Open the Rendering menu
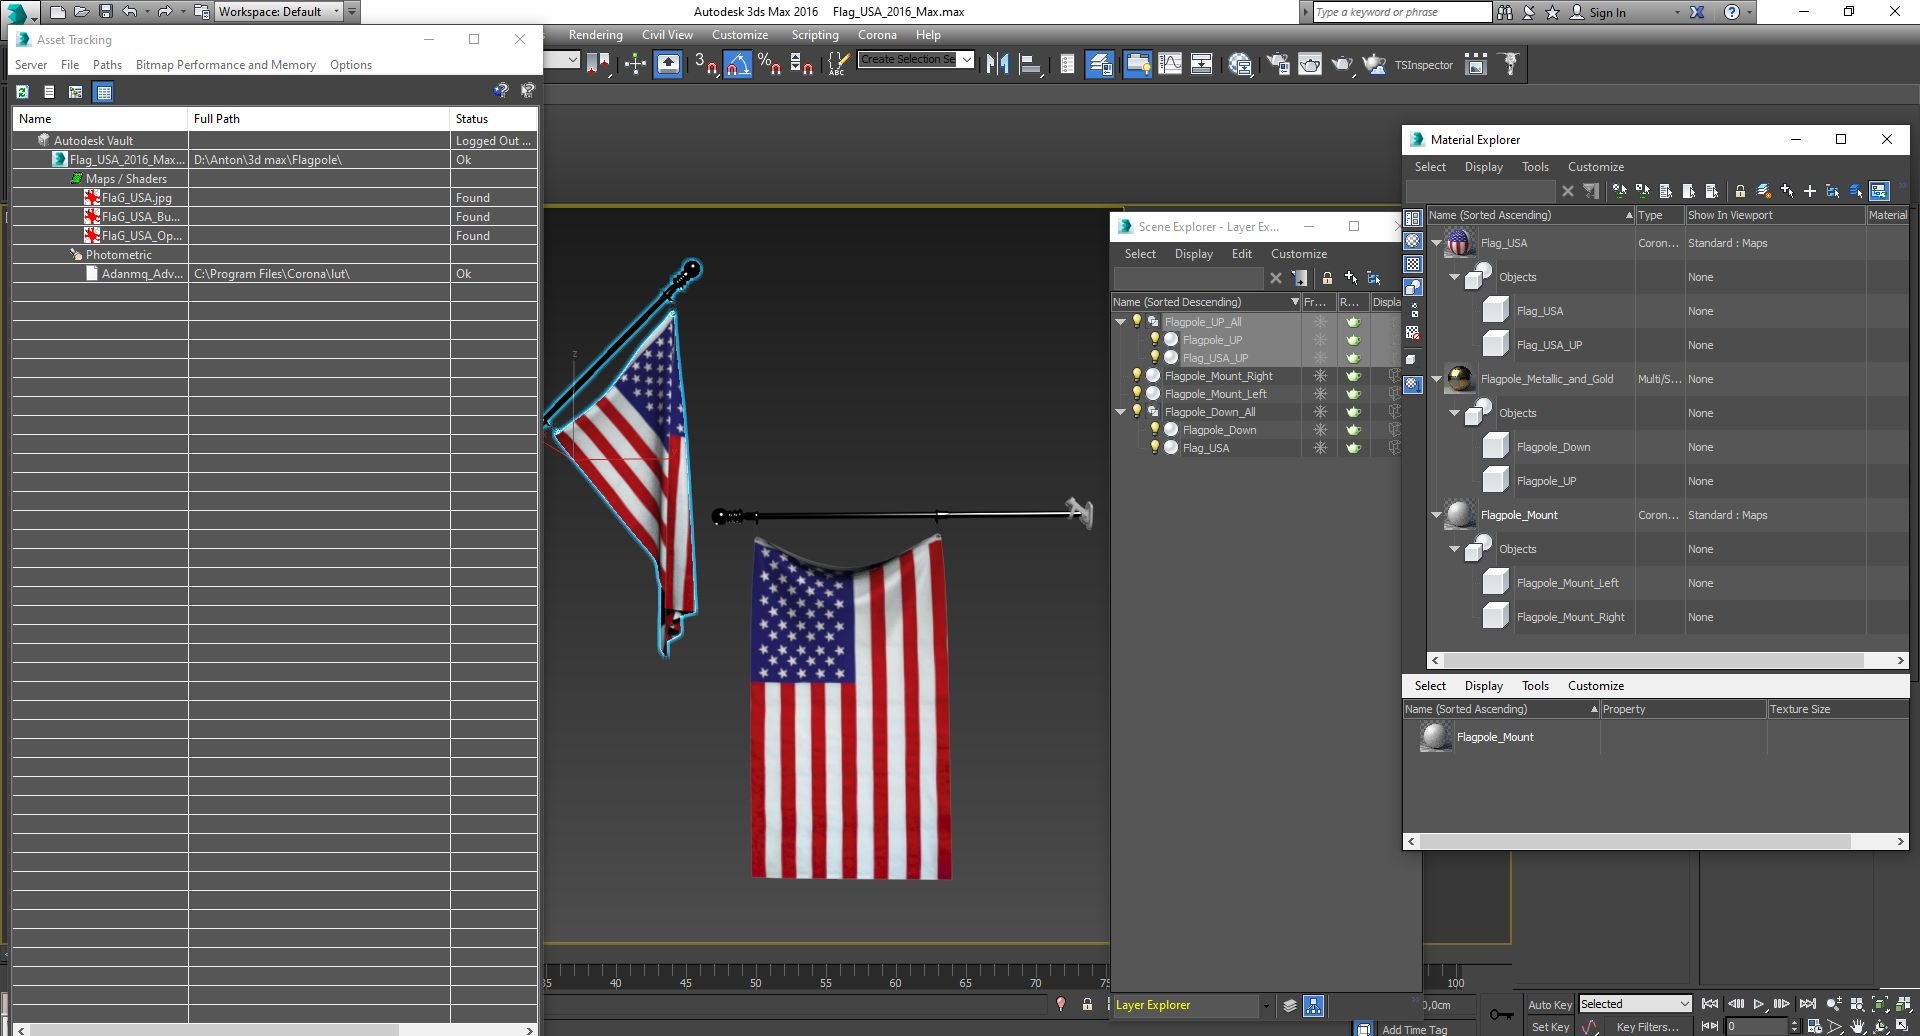The image size is (1920, 1036). [x=595, y=35]
